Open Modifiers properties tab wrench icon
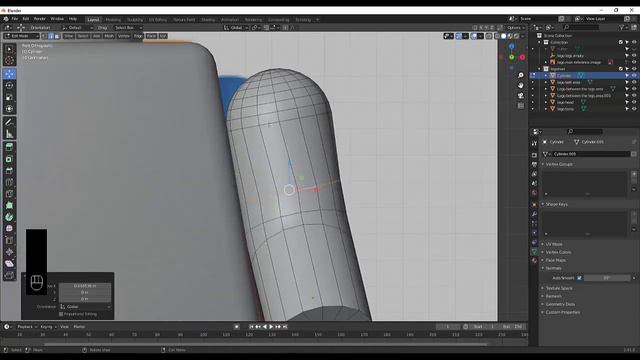Viewport: 640px width, 360px height. click(x=534, y=213)
